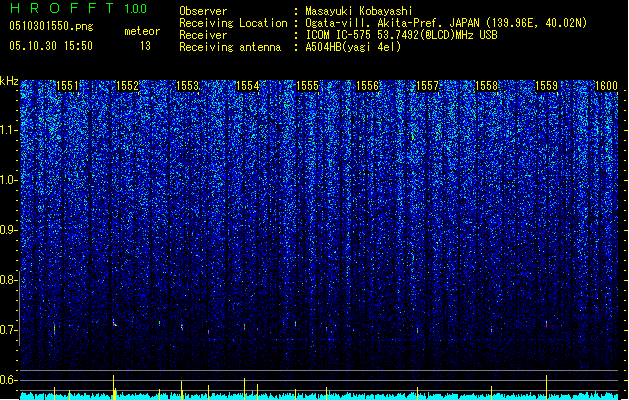Select the A504HB(yagi 4el) antenna text
The image size is (629, 400).
[353, 47]
